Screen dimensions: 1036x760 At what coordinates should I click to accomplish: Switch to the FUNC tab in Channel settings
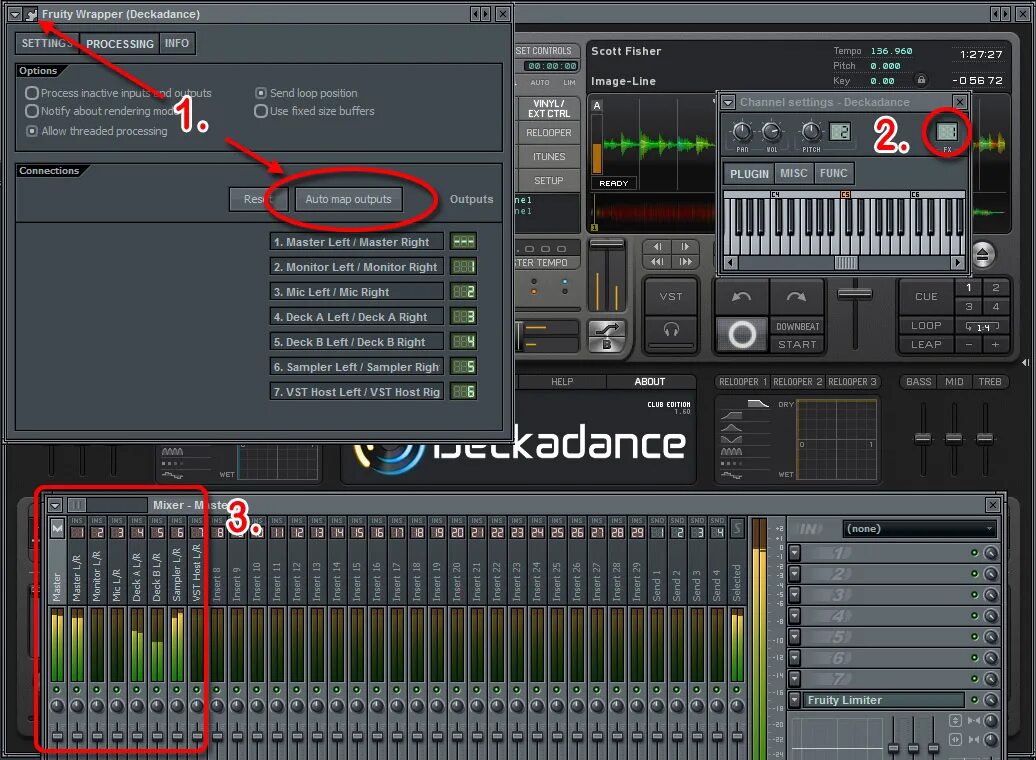point(834,174)
